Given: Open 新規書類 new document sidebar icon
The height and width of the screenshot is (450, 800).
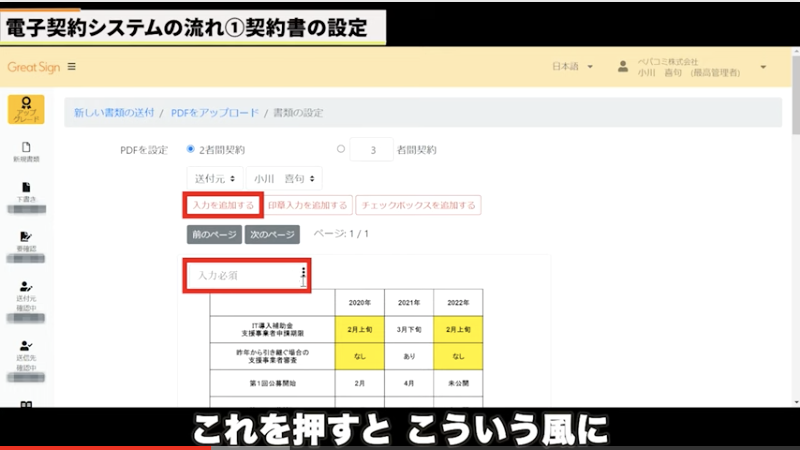Looking at the screenshot, I should click(x=26, y=151).
